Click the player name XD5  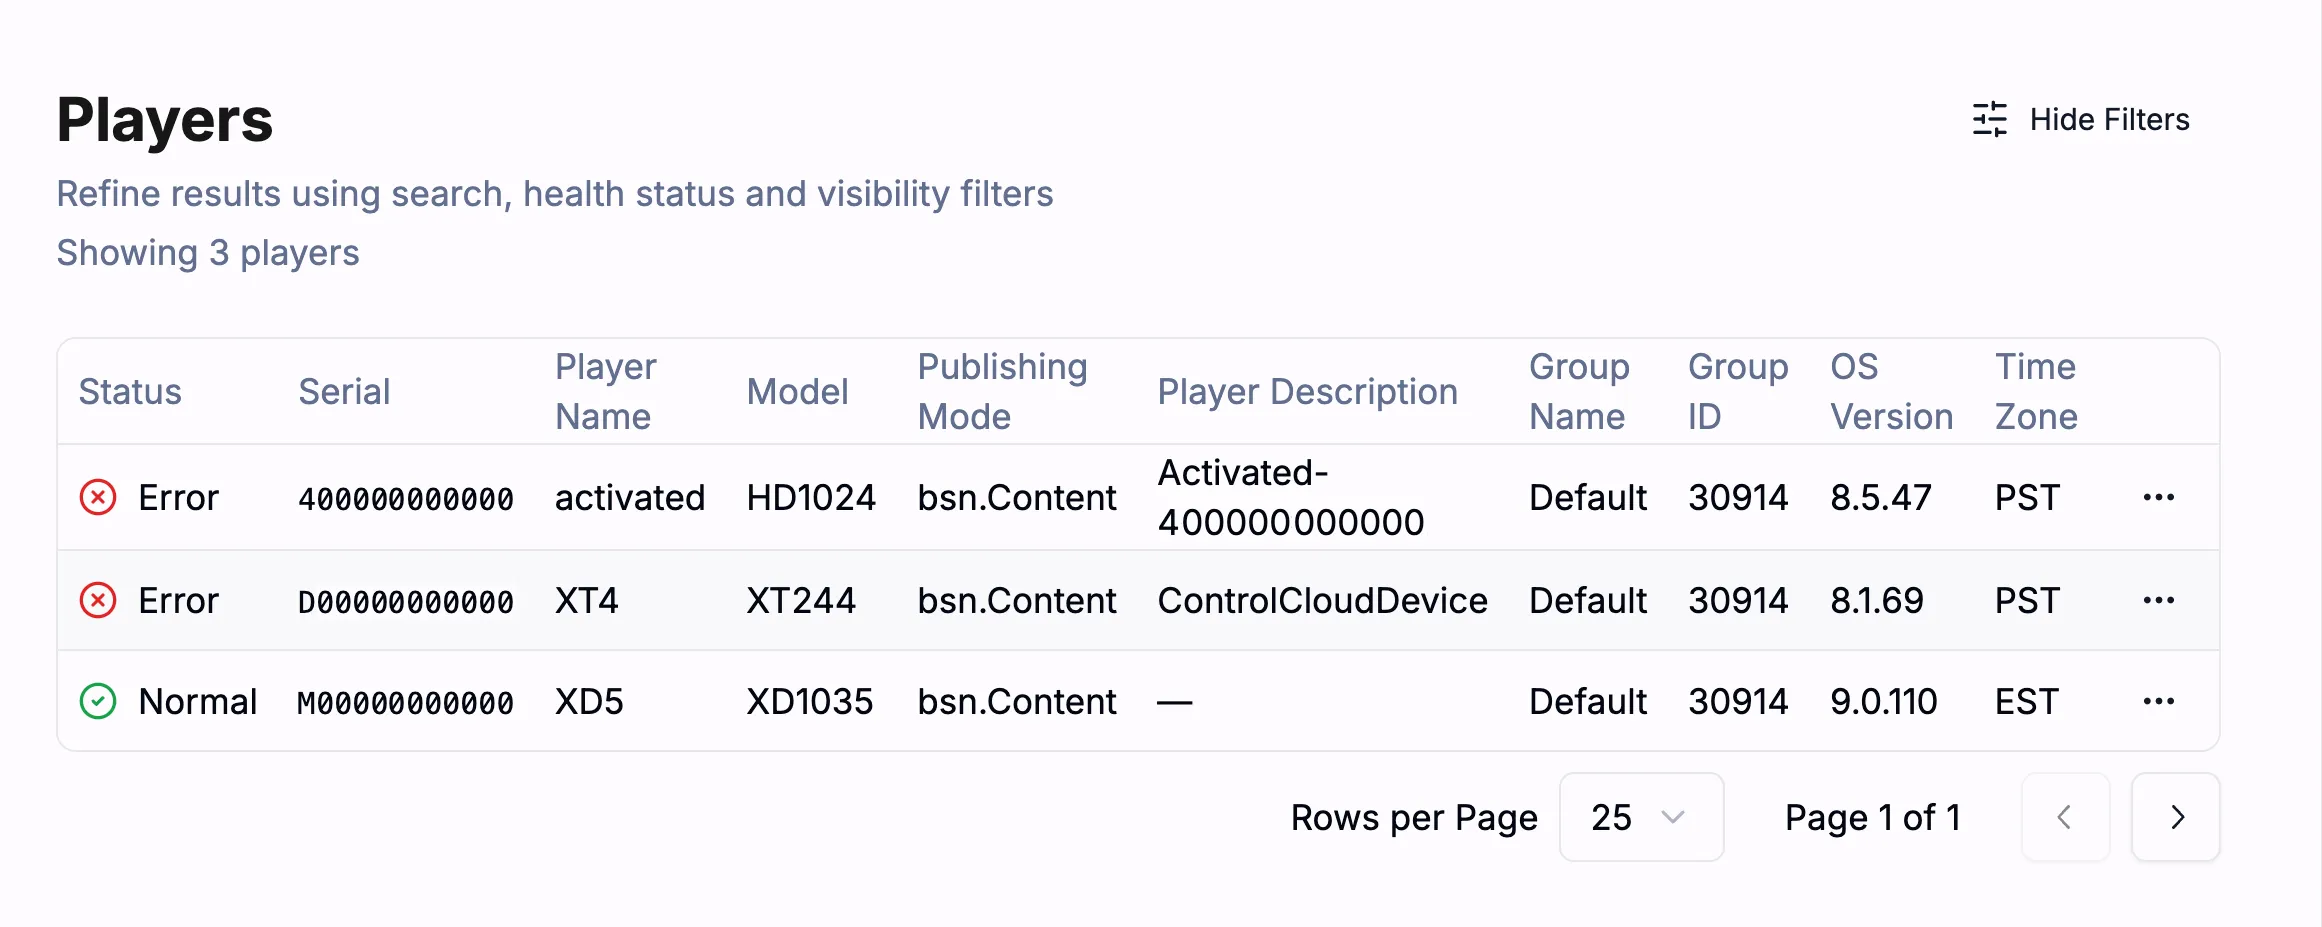click(589, 701)
